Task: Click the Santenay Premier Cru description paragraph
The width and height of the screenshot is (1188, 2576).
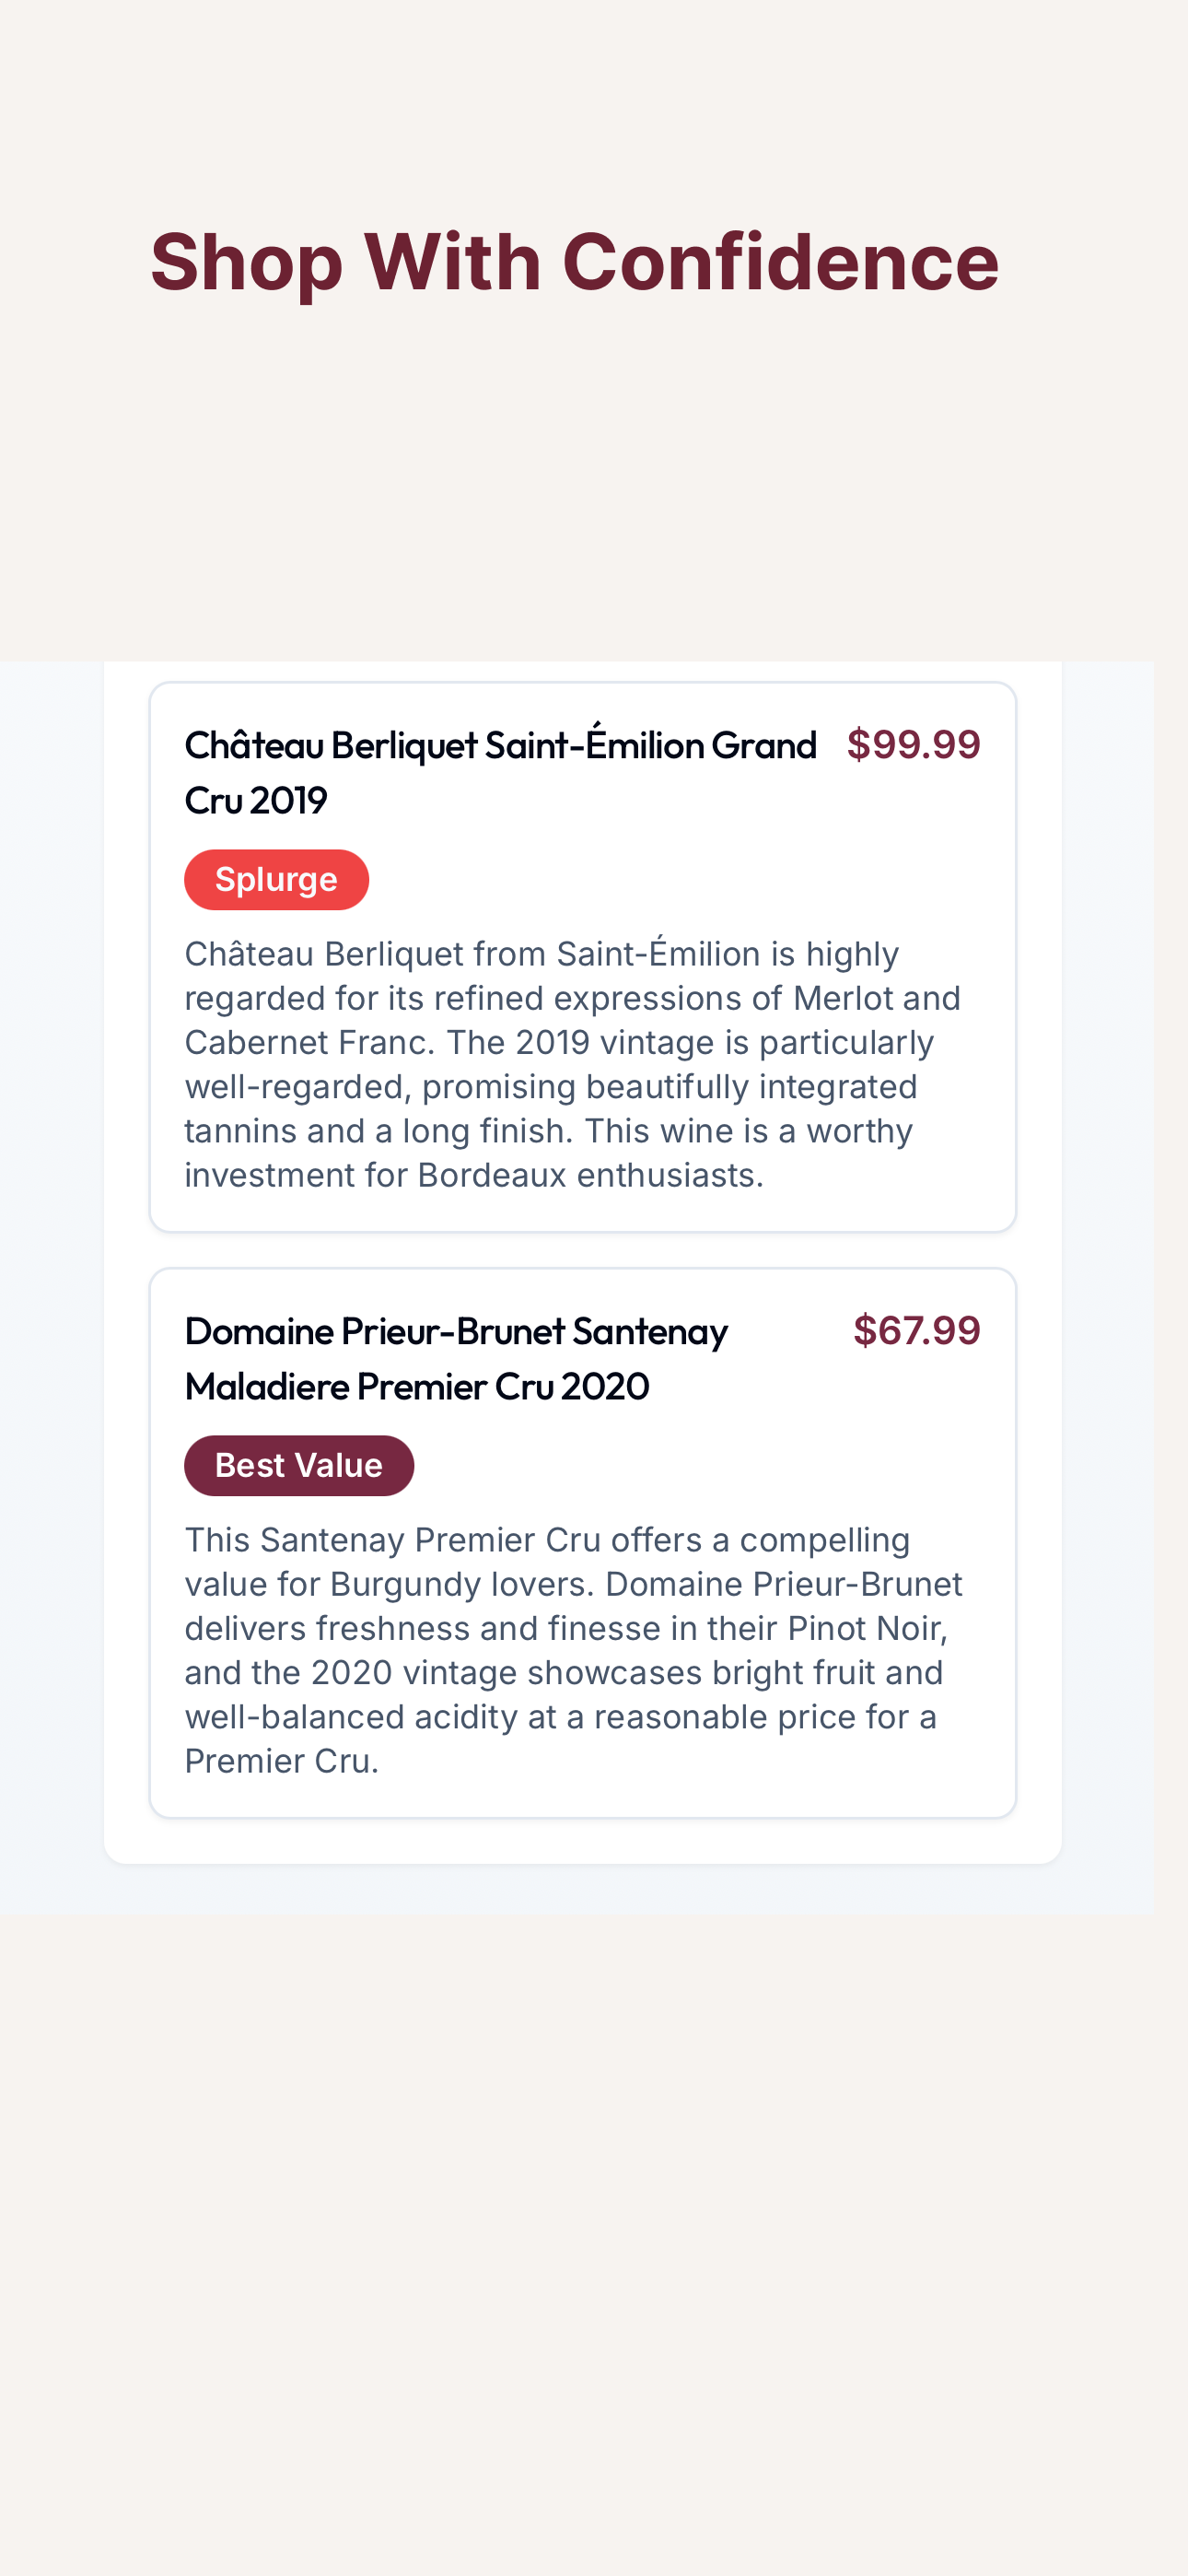Action: click(x=574, y=1650)
